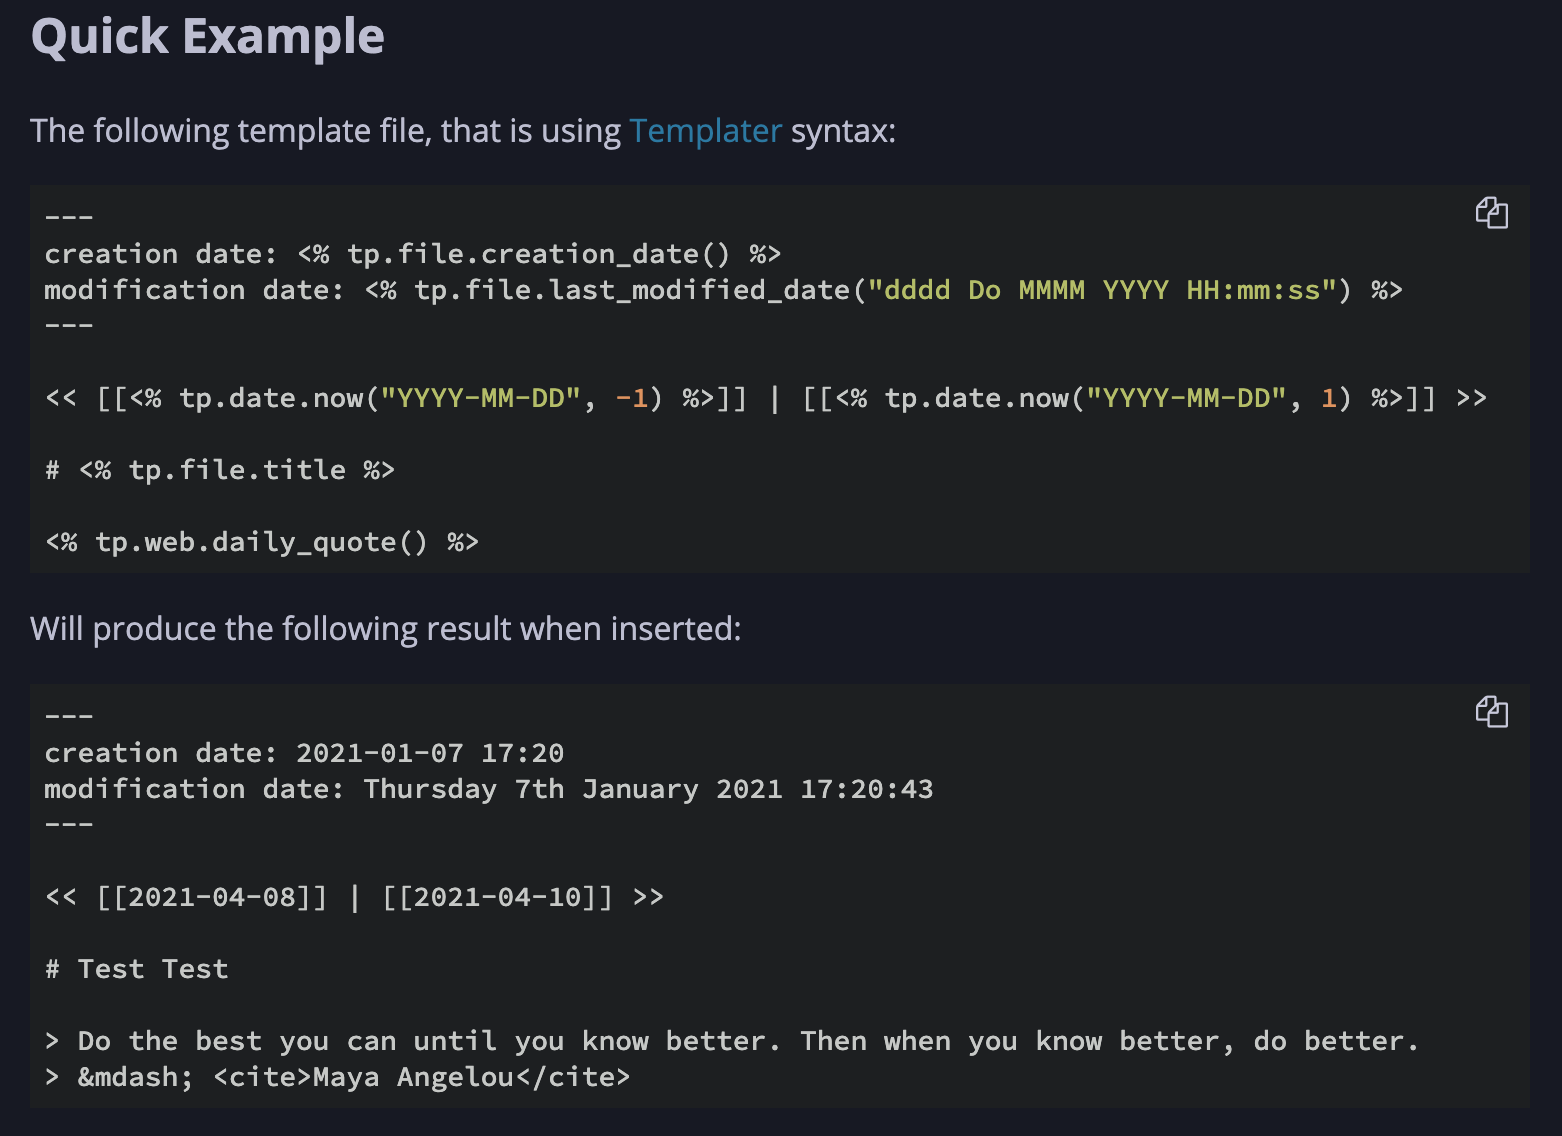Select the Maya Angelou quote line
This screenshot has height=1136, width=1562.
[730, 1040]
